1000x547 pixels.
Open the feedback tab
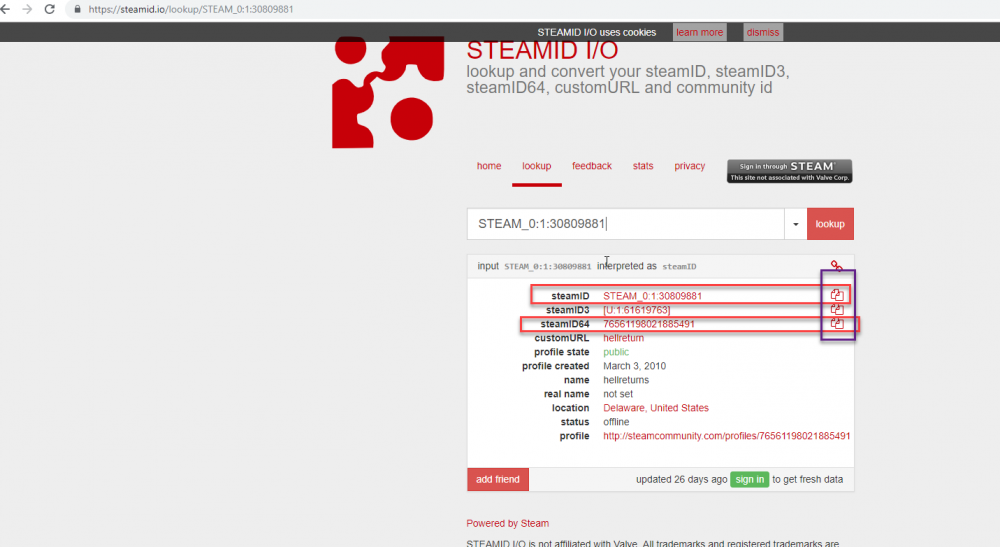[x=591, y=166]
